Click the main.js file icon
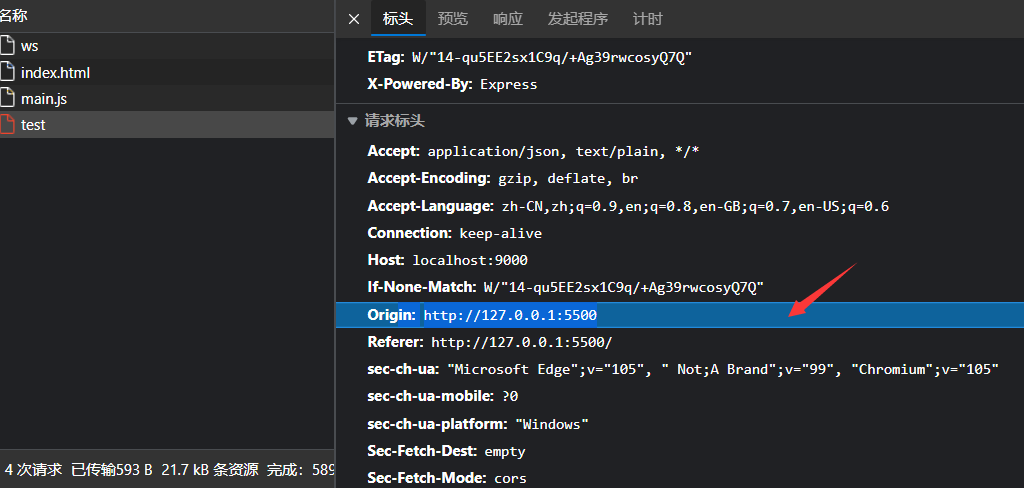1024x488 pixels. click(x=8, y=99)
